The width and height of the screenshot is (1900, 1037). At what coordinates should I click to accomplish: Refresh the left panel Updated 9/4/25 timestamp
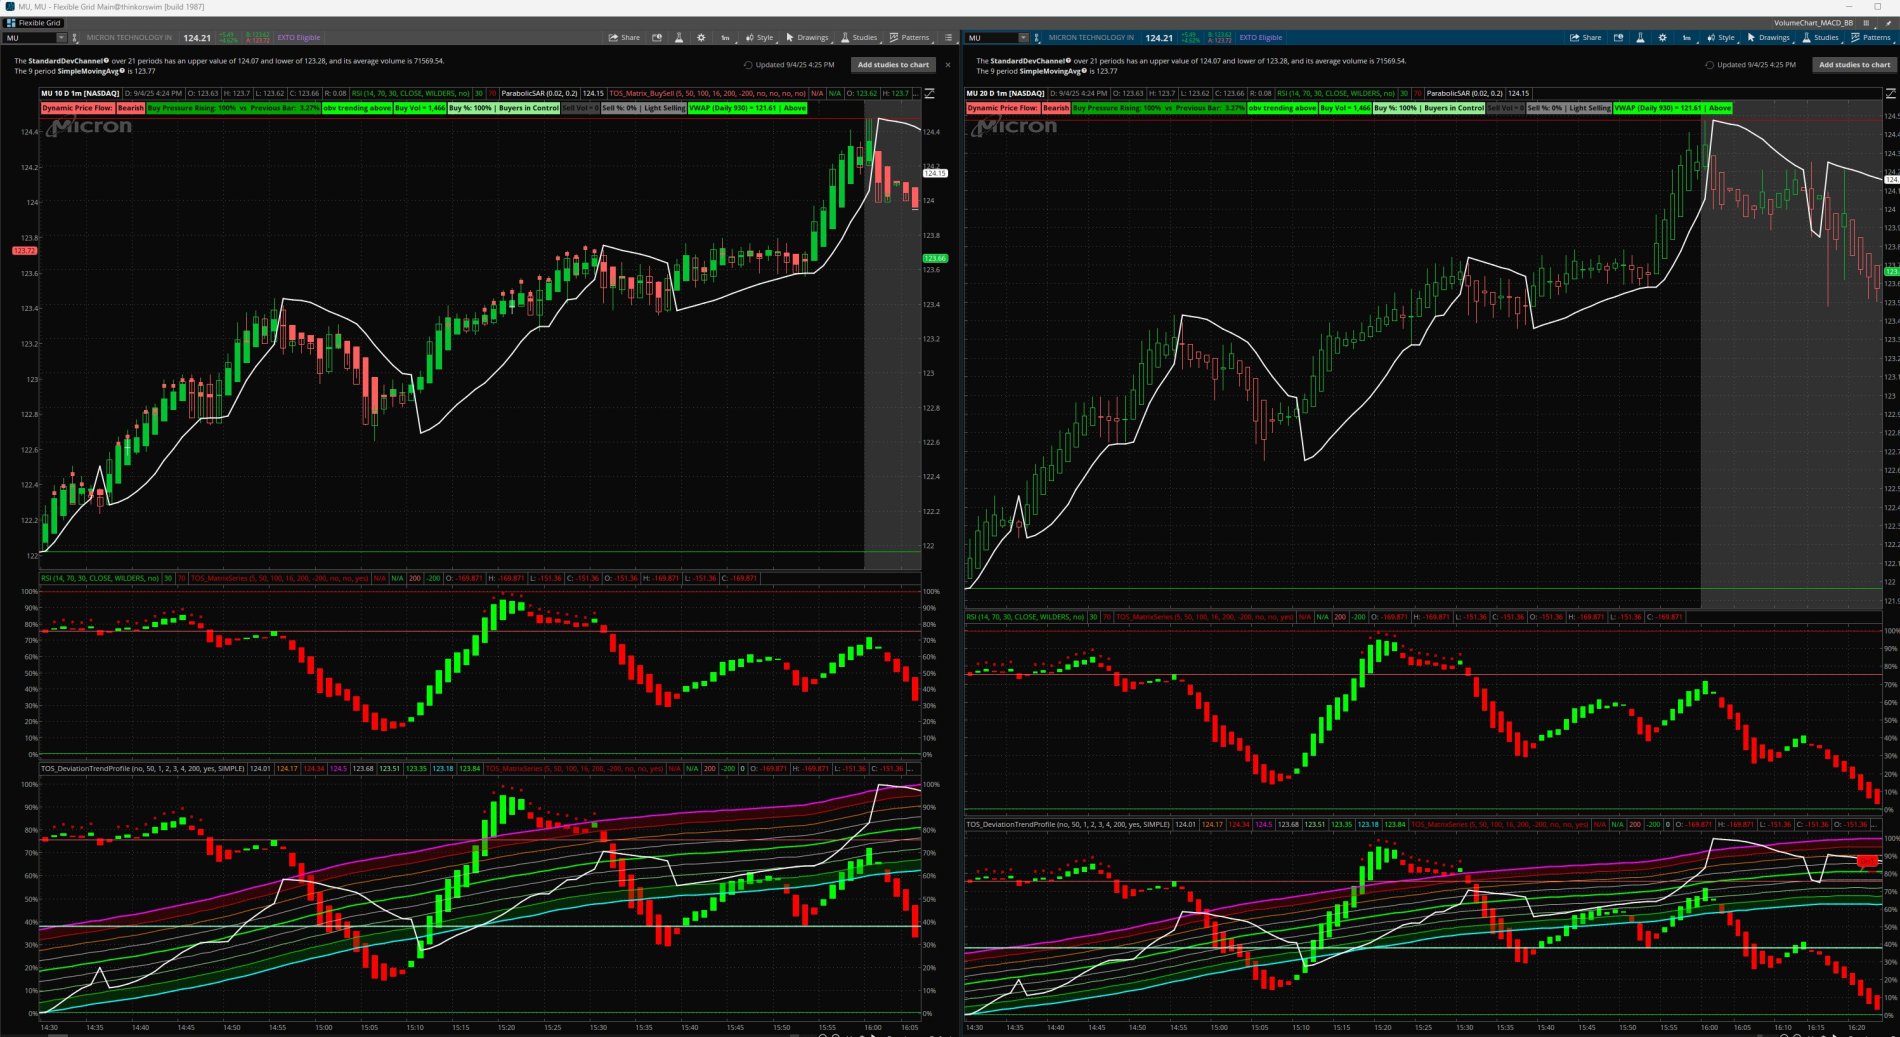748,65
